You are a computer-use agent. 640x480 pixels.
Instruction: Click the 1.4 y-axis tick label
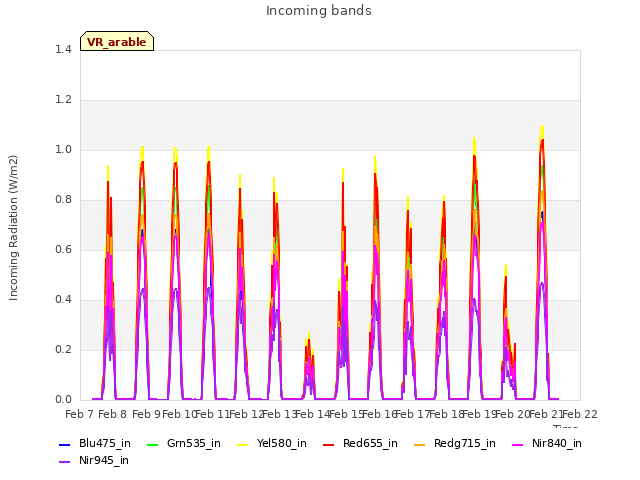pyautogui.click(x=63, y=49)
